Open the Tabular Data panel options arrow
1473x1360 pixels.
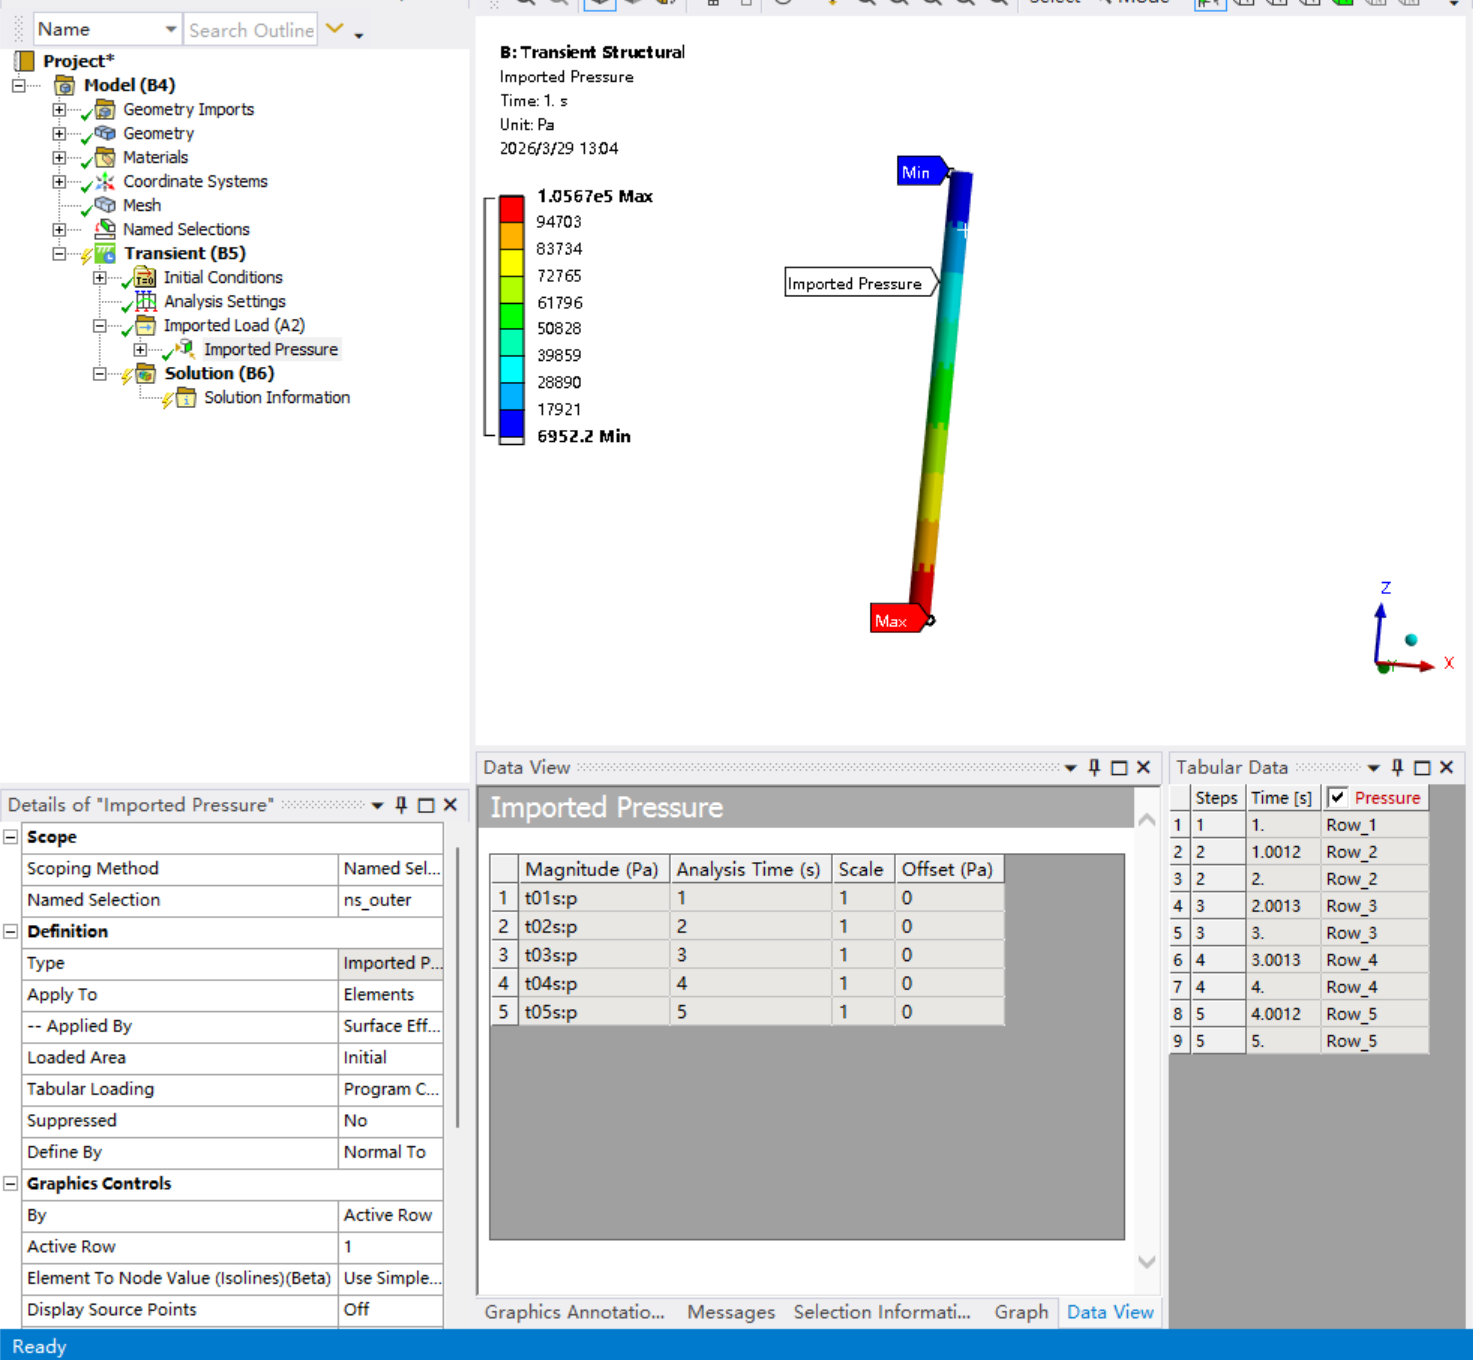pos(1373,768)
